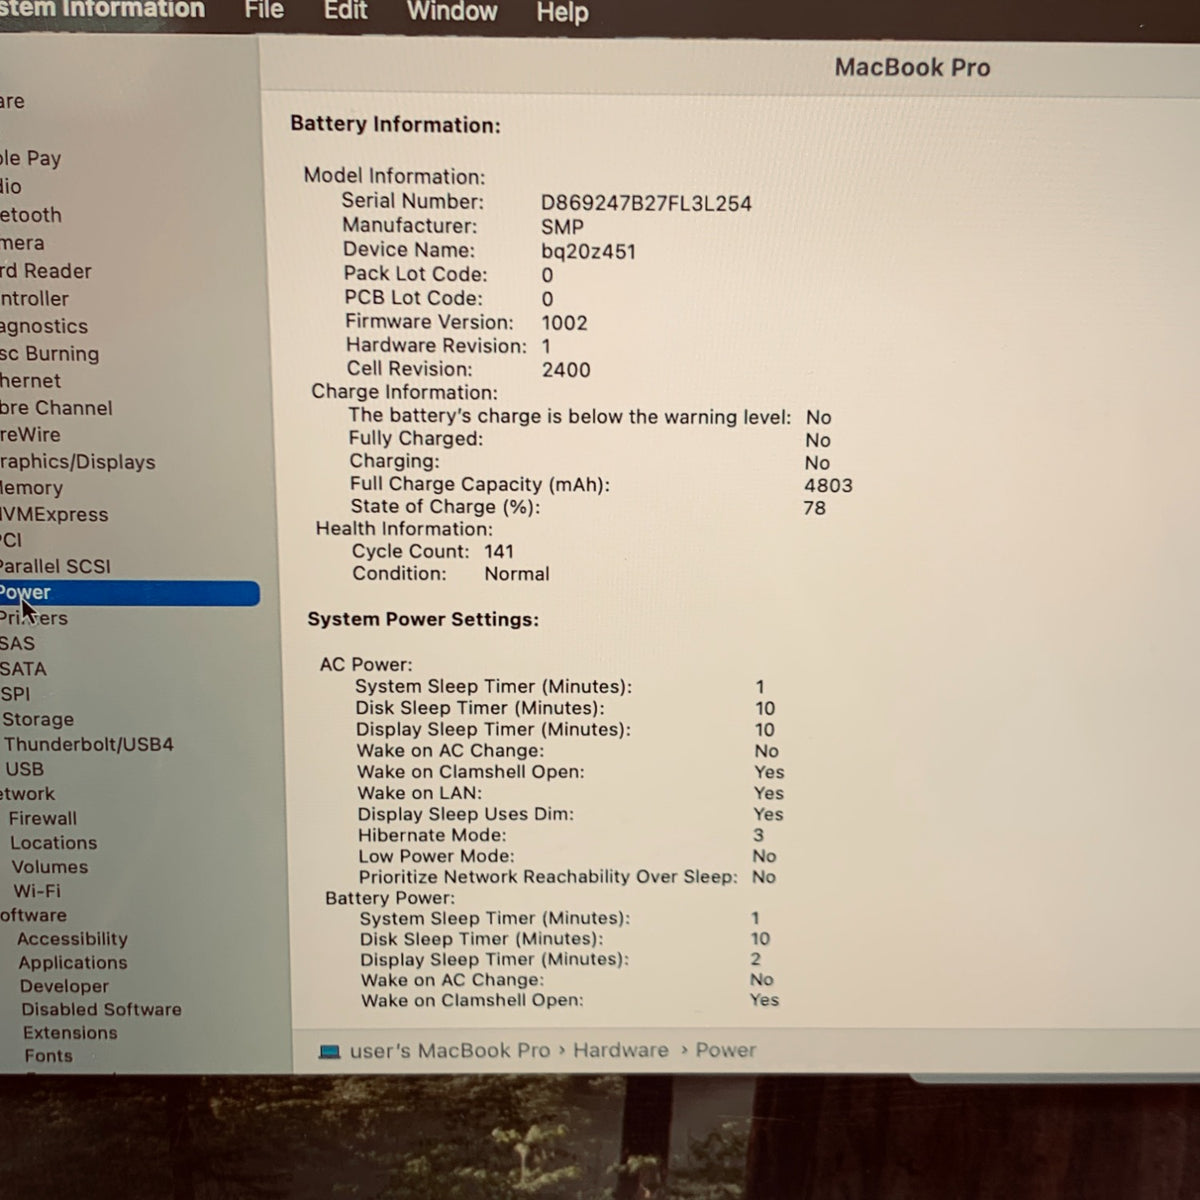This screenshot has width=1200, height=1200.
Task: Select Card Reader in the sidebar
Action: (46, 271)
